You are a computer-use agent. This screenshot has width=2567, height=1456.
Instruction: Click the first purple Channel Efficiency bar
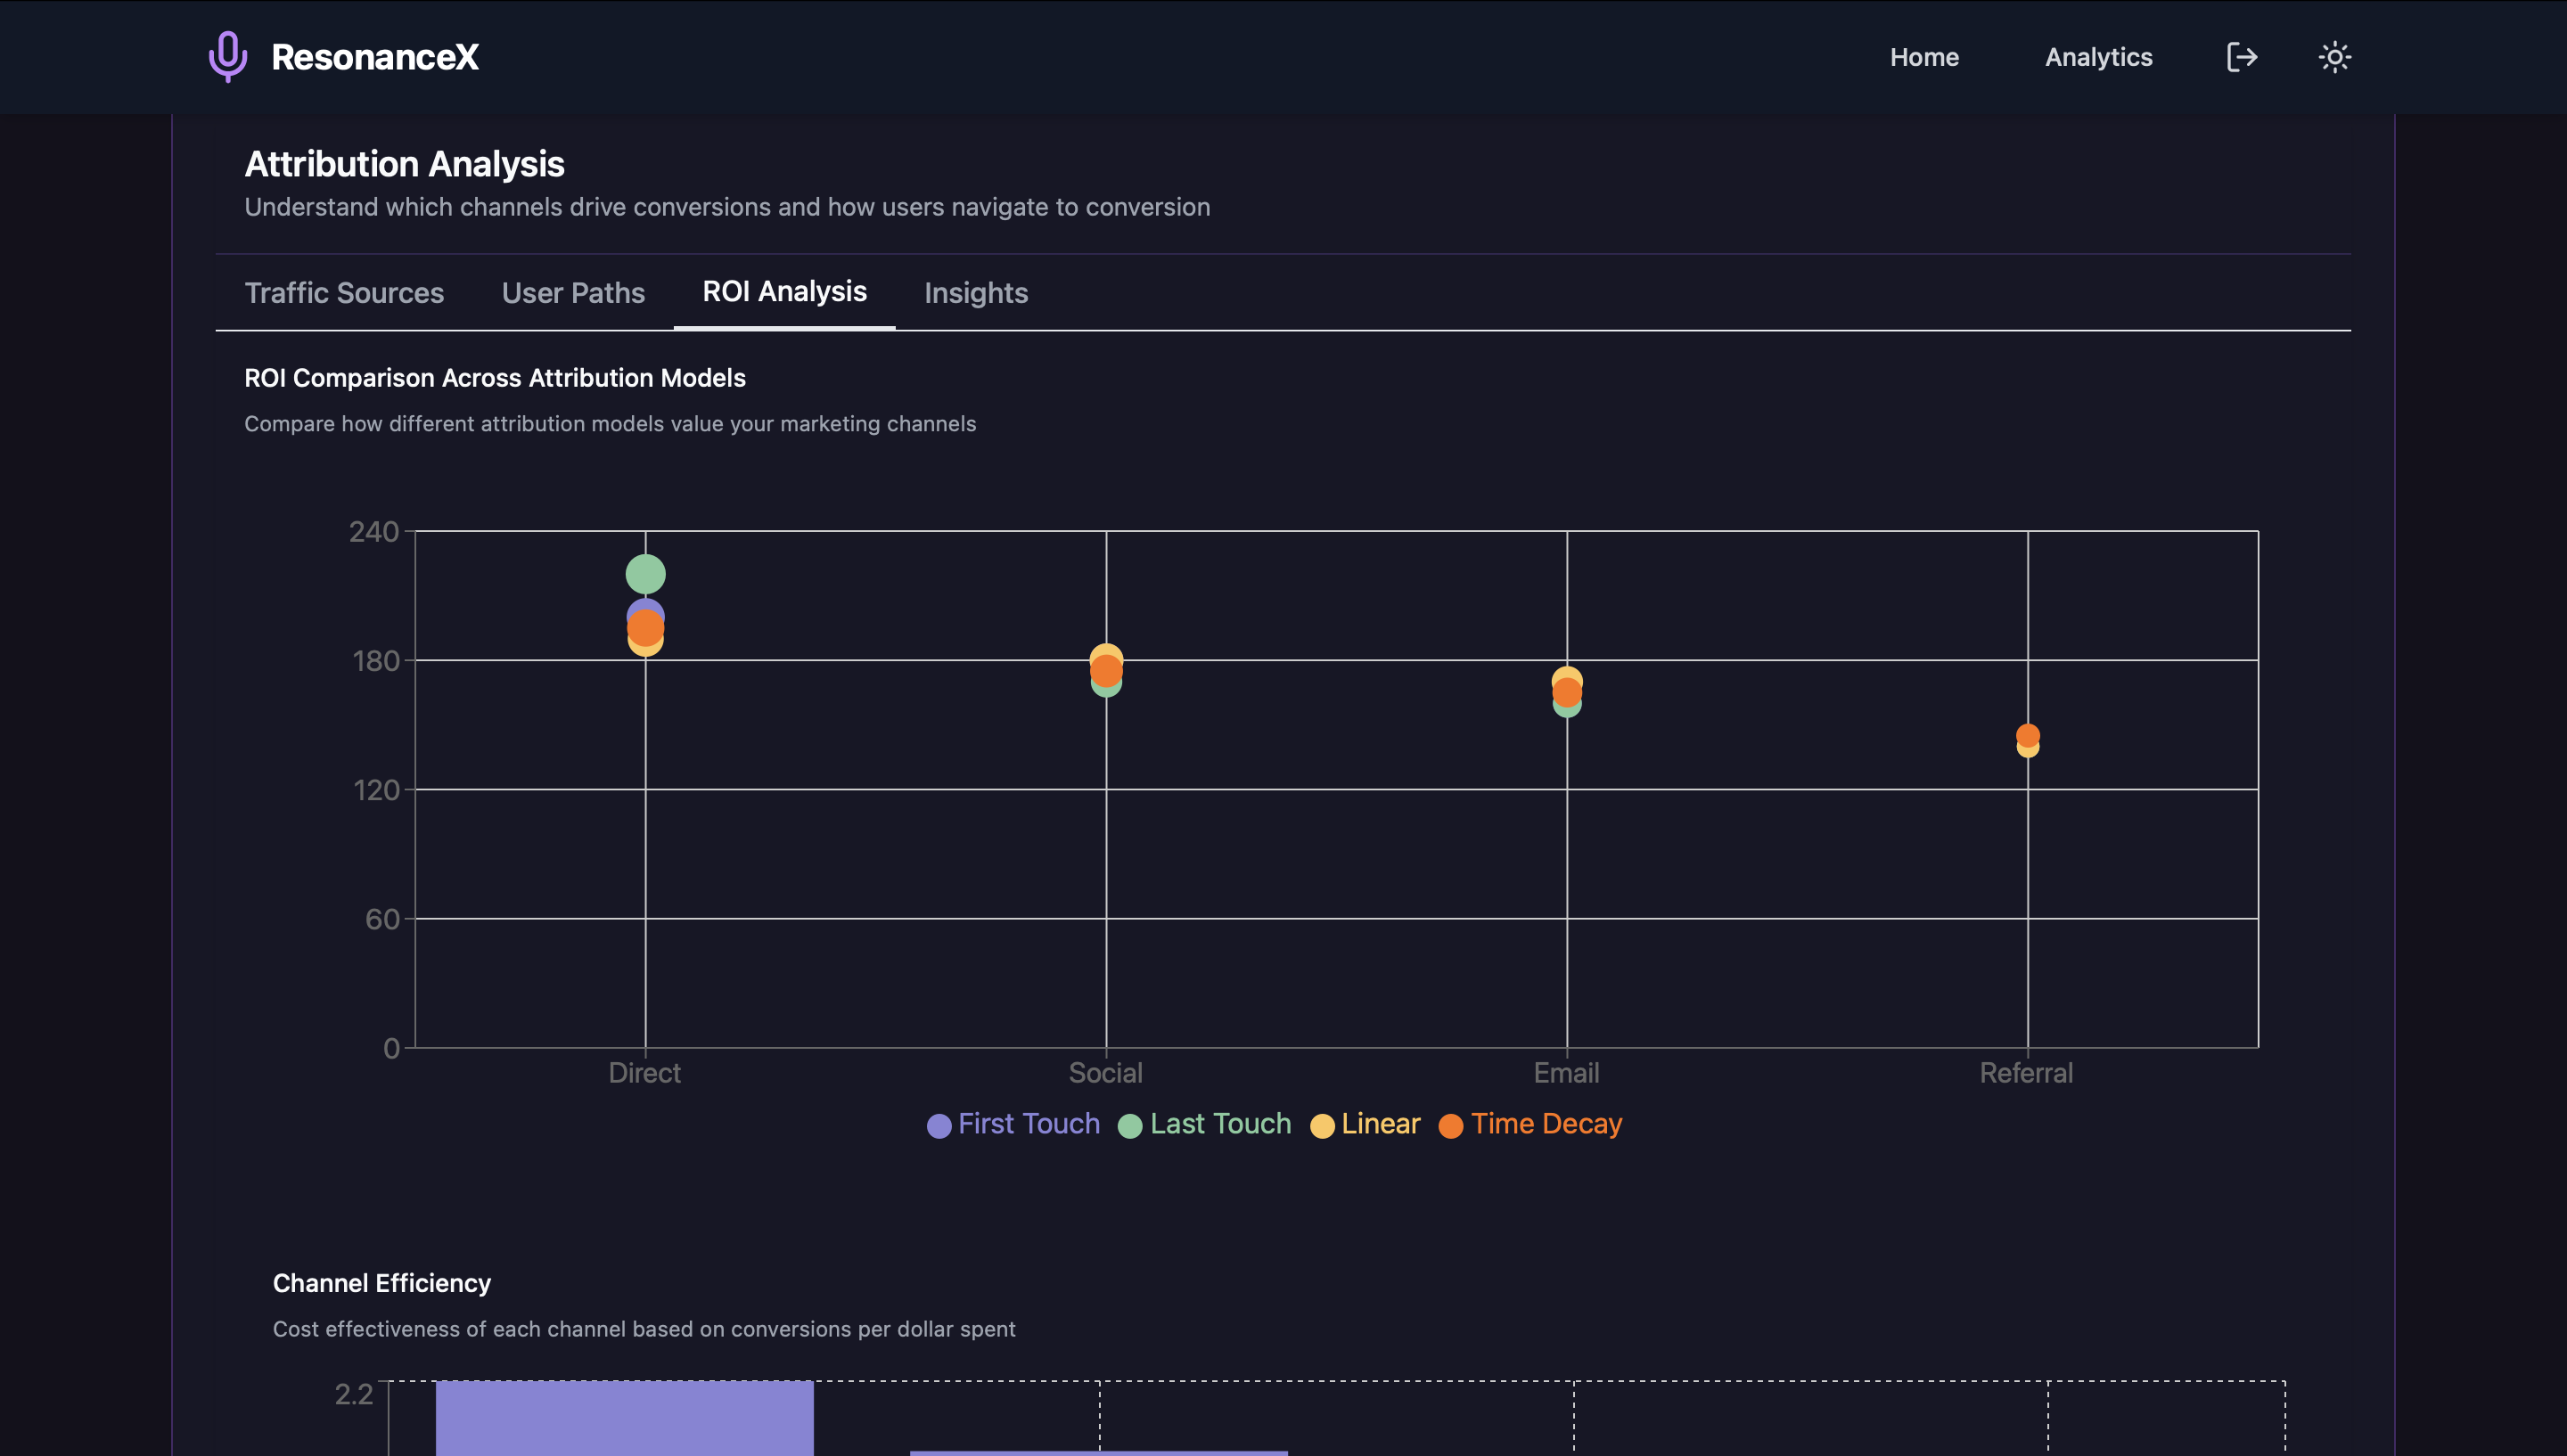(x=625, y=1418)
